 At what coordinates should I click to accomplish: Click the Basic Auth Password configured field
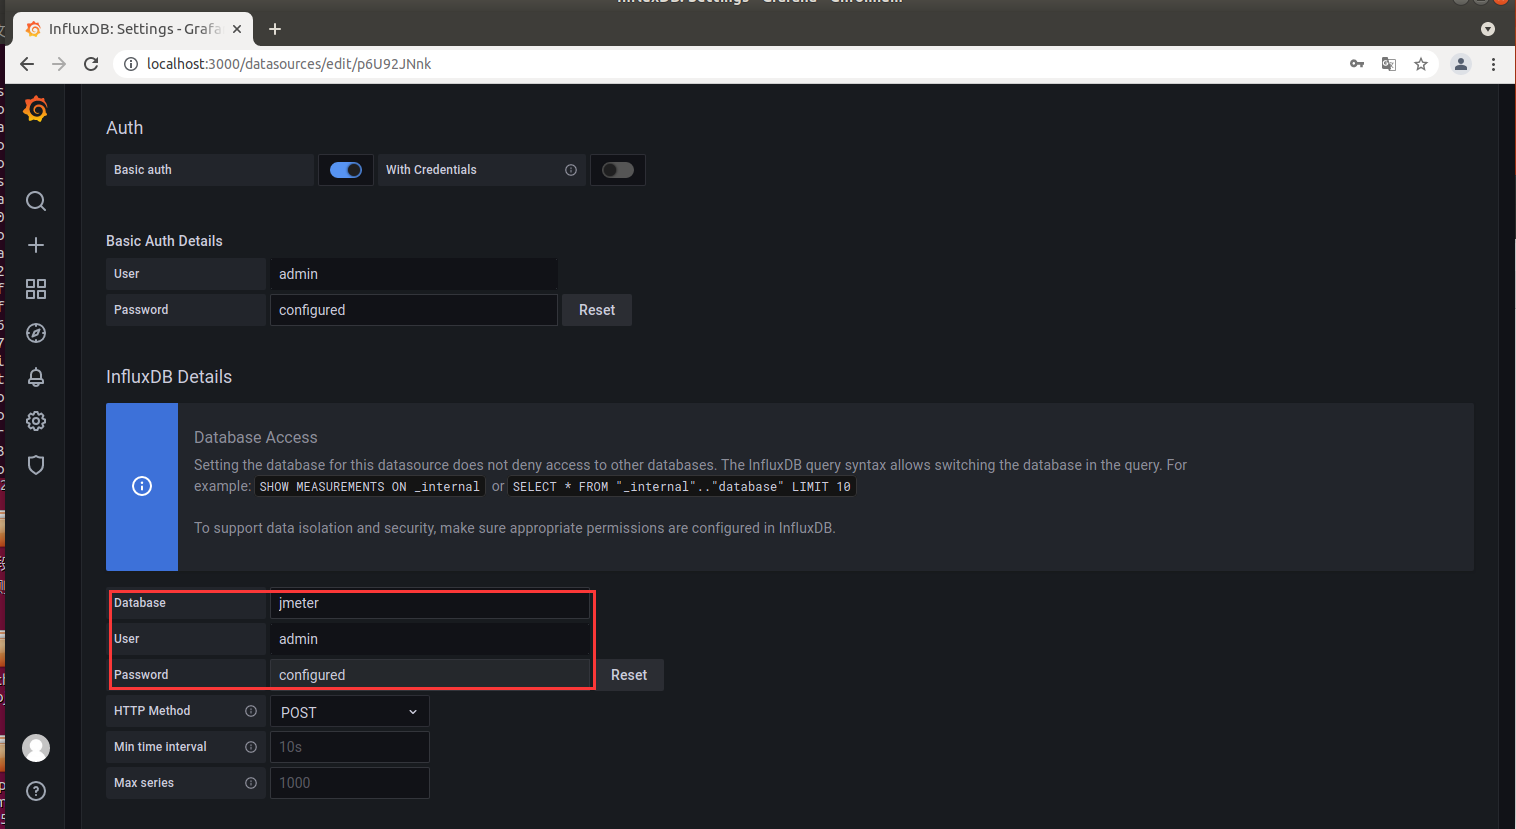[414, 310]
